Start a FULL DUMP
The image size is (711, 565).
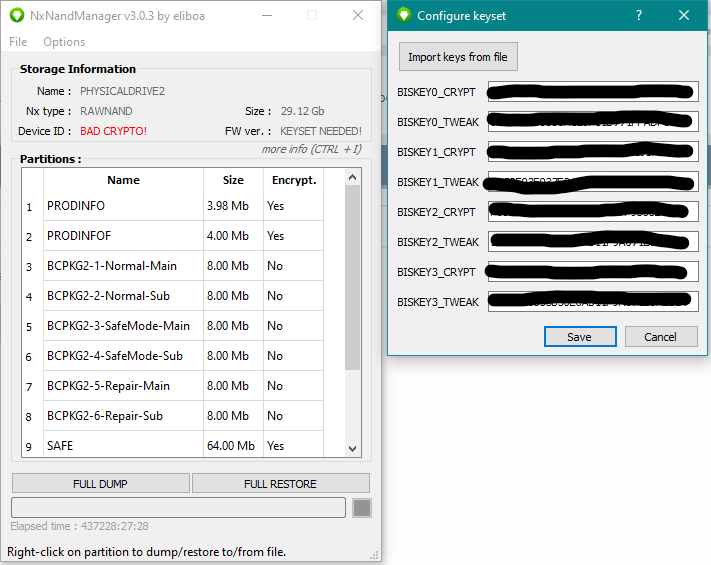(101, 484)
